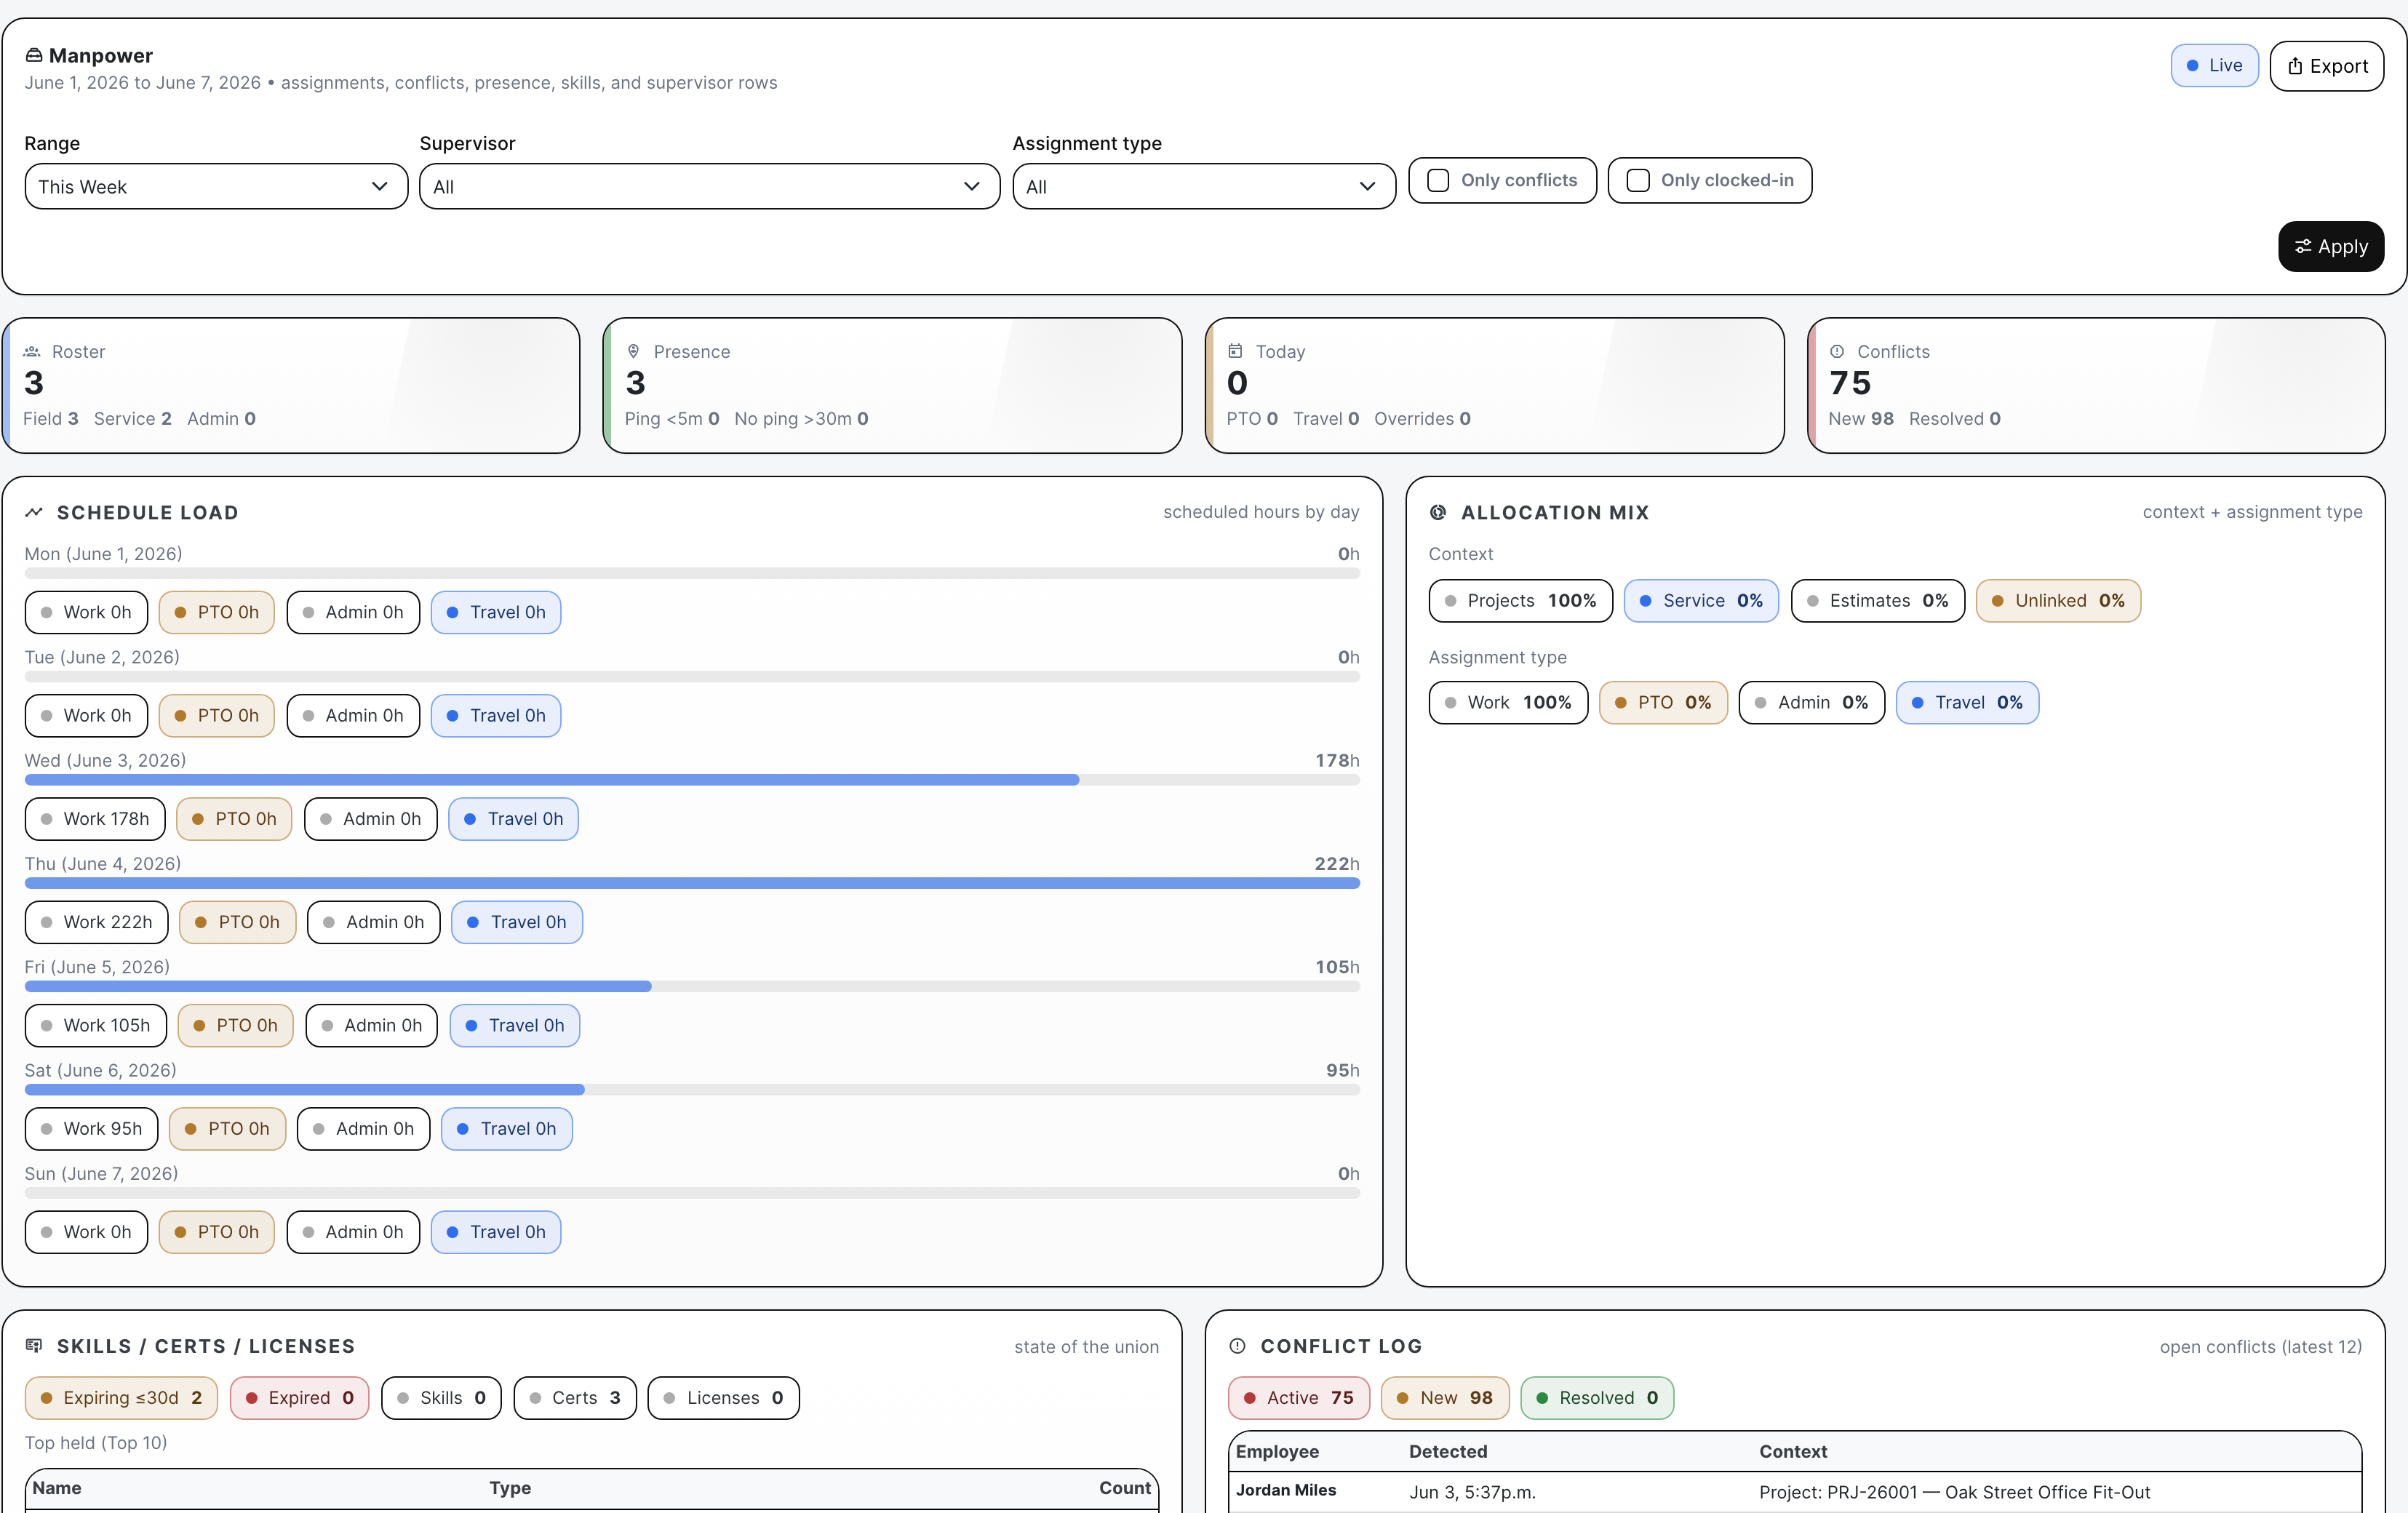Enable the Only clocked-in checkbox

point(1638,181)
